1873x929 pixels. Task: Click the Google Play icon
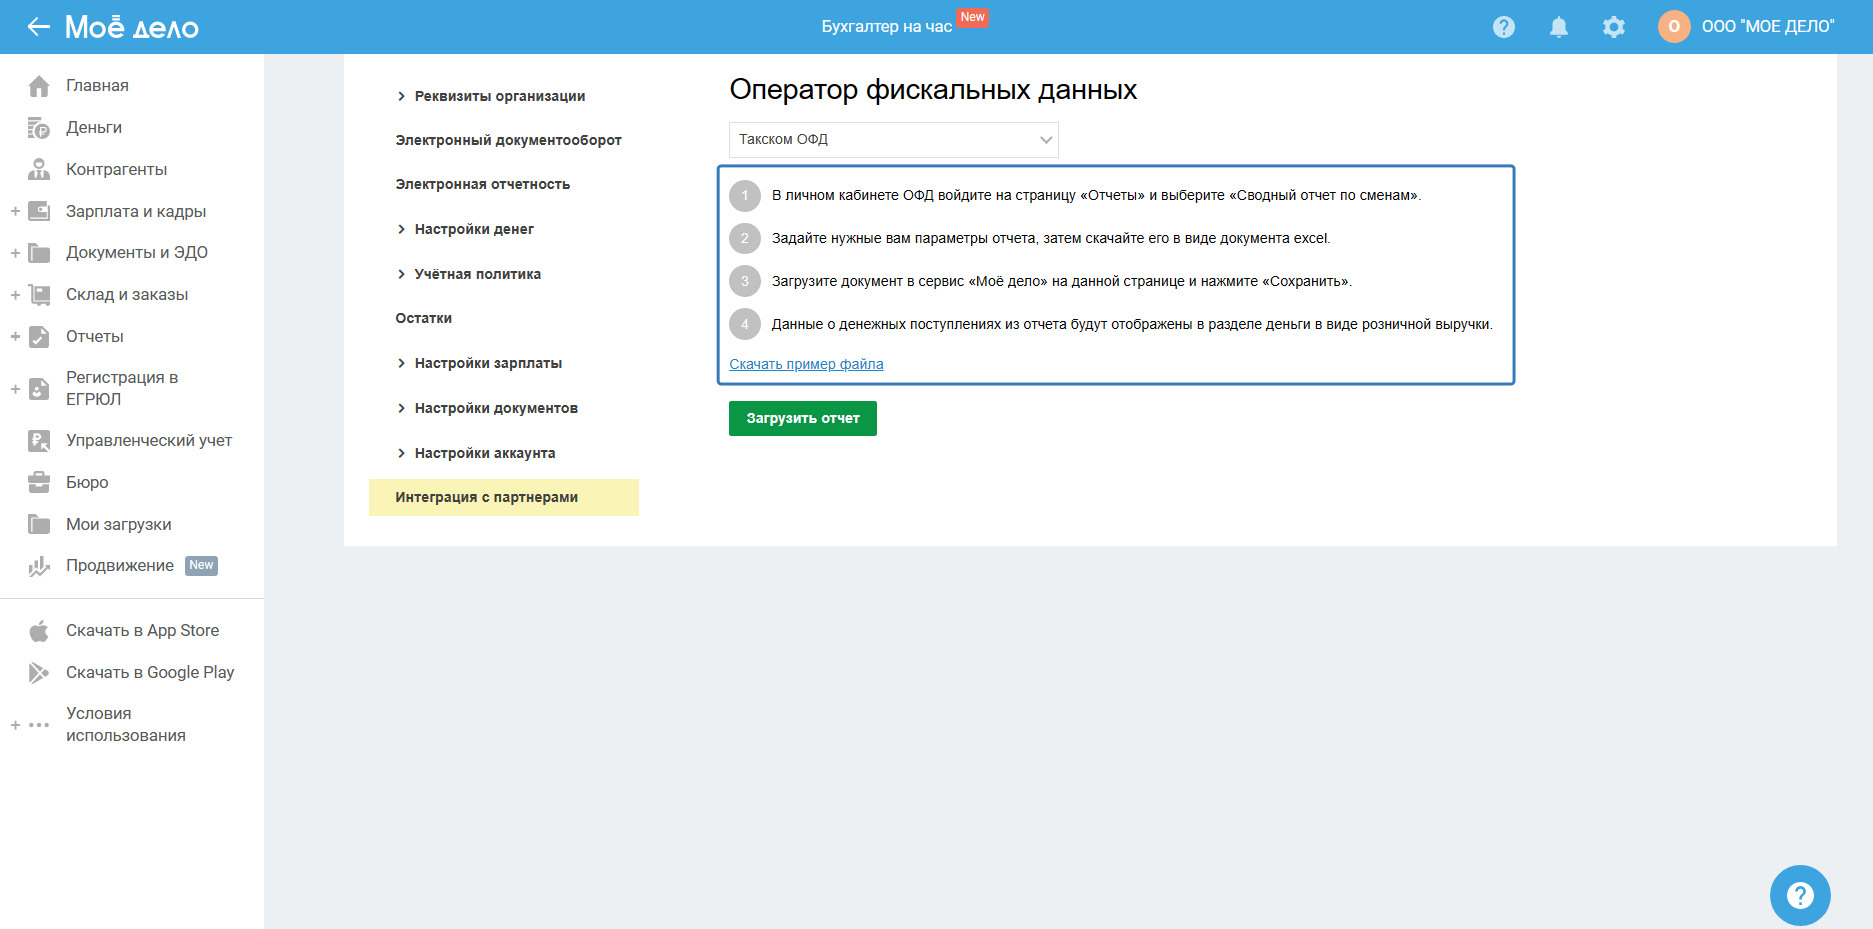click(x=39, y=673)
